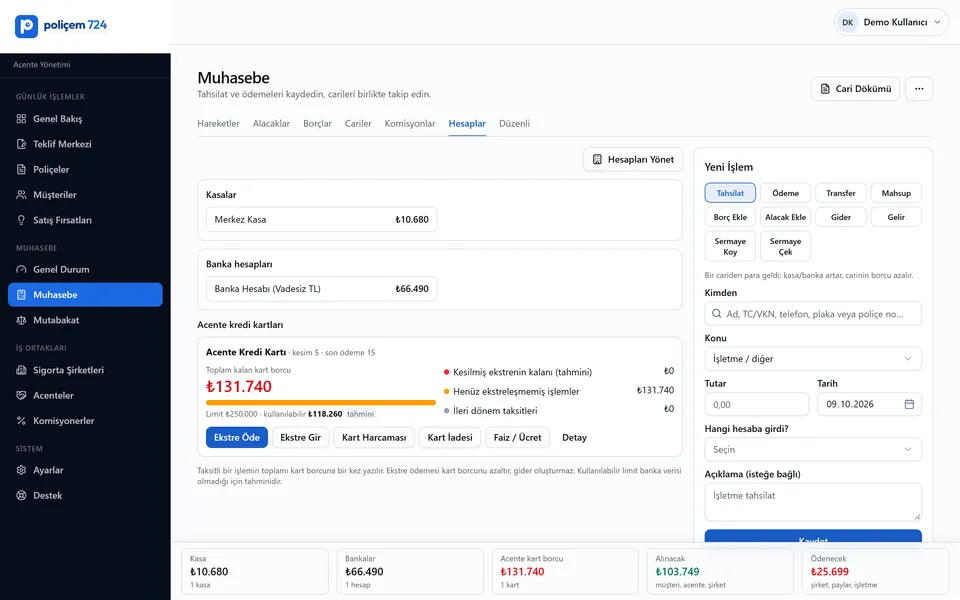Click the Ekstre Öde button
Screen dimensions: 960x600
pyautogui.click(x=237, y=438)
